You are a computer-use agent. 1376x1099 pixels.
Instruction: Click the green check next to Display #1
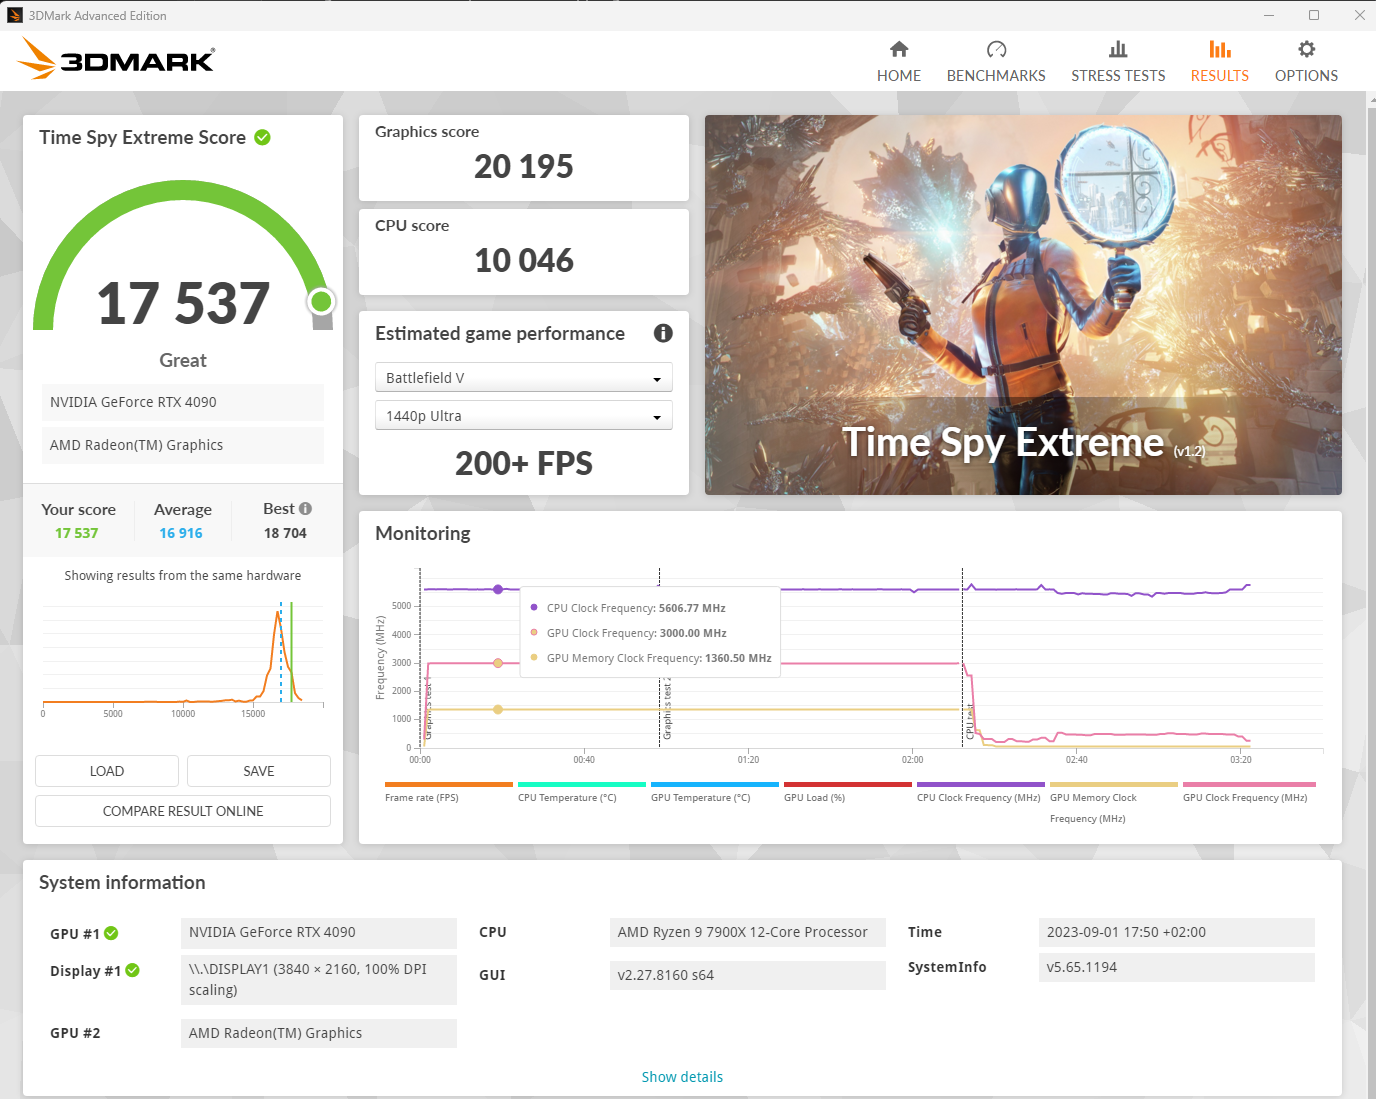[133, 970]
